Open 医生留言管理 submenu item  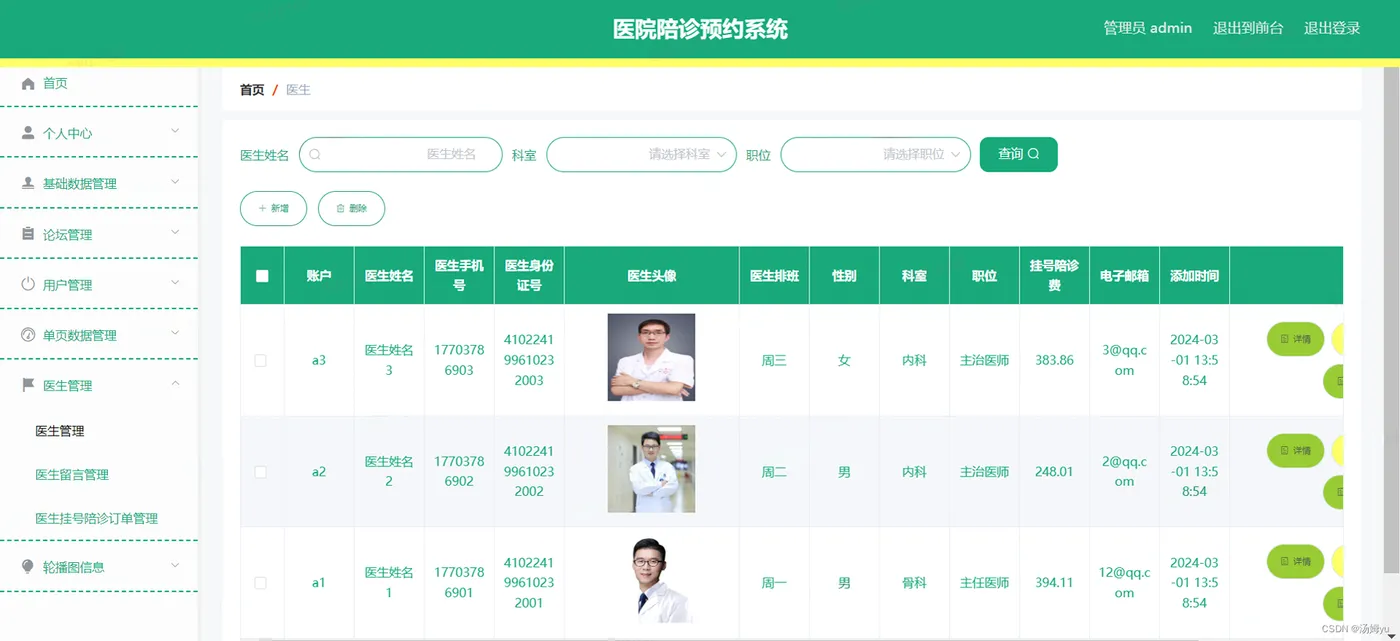[x=72, y=475]
